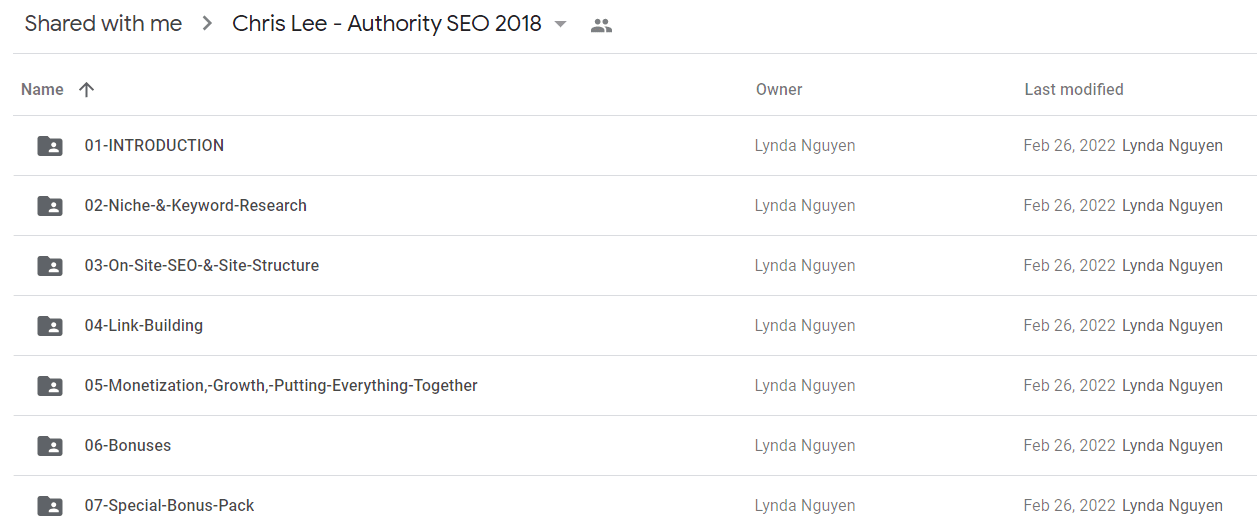
Task: Click the 04-Link-Building folder icon
Action: (x=50, y=326)
